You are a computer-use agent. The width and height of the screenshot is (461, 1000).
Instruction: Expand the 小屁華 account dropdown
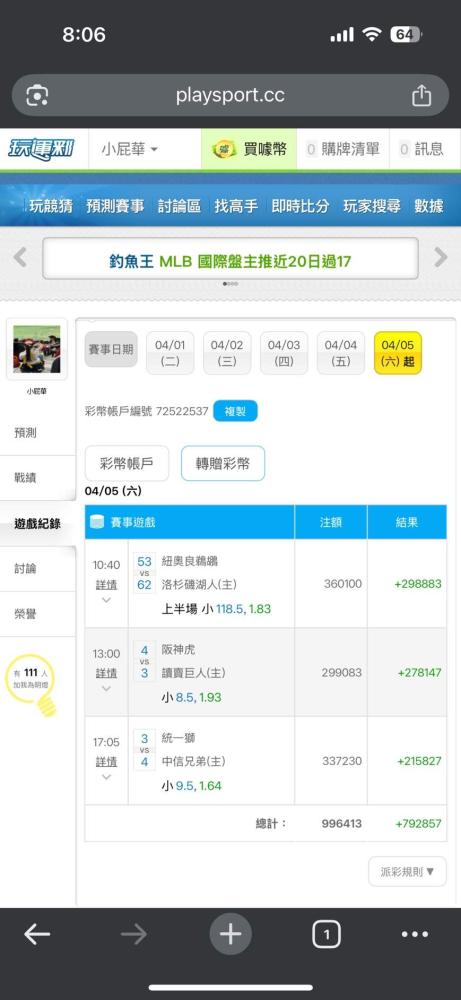tap(129, 149)
